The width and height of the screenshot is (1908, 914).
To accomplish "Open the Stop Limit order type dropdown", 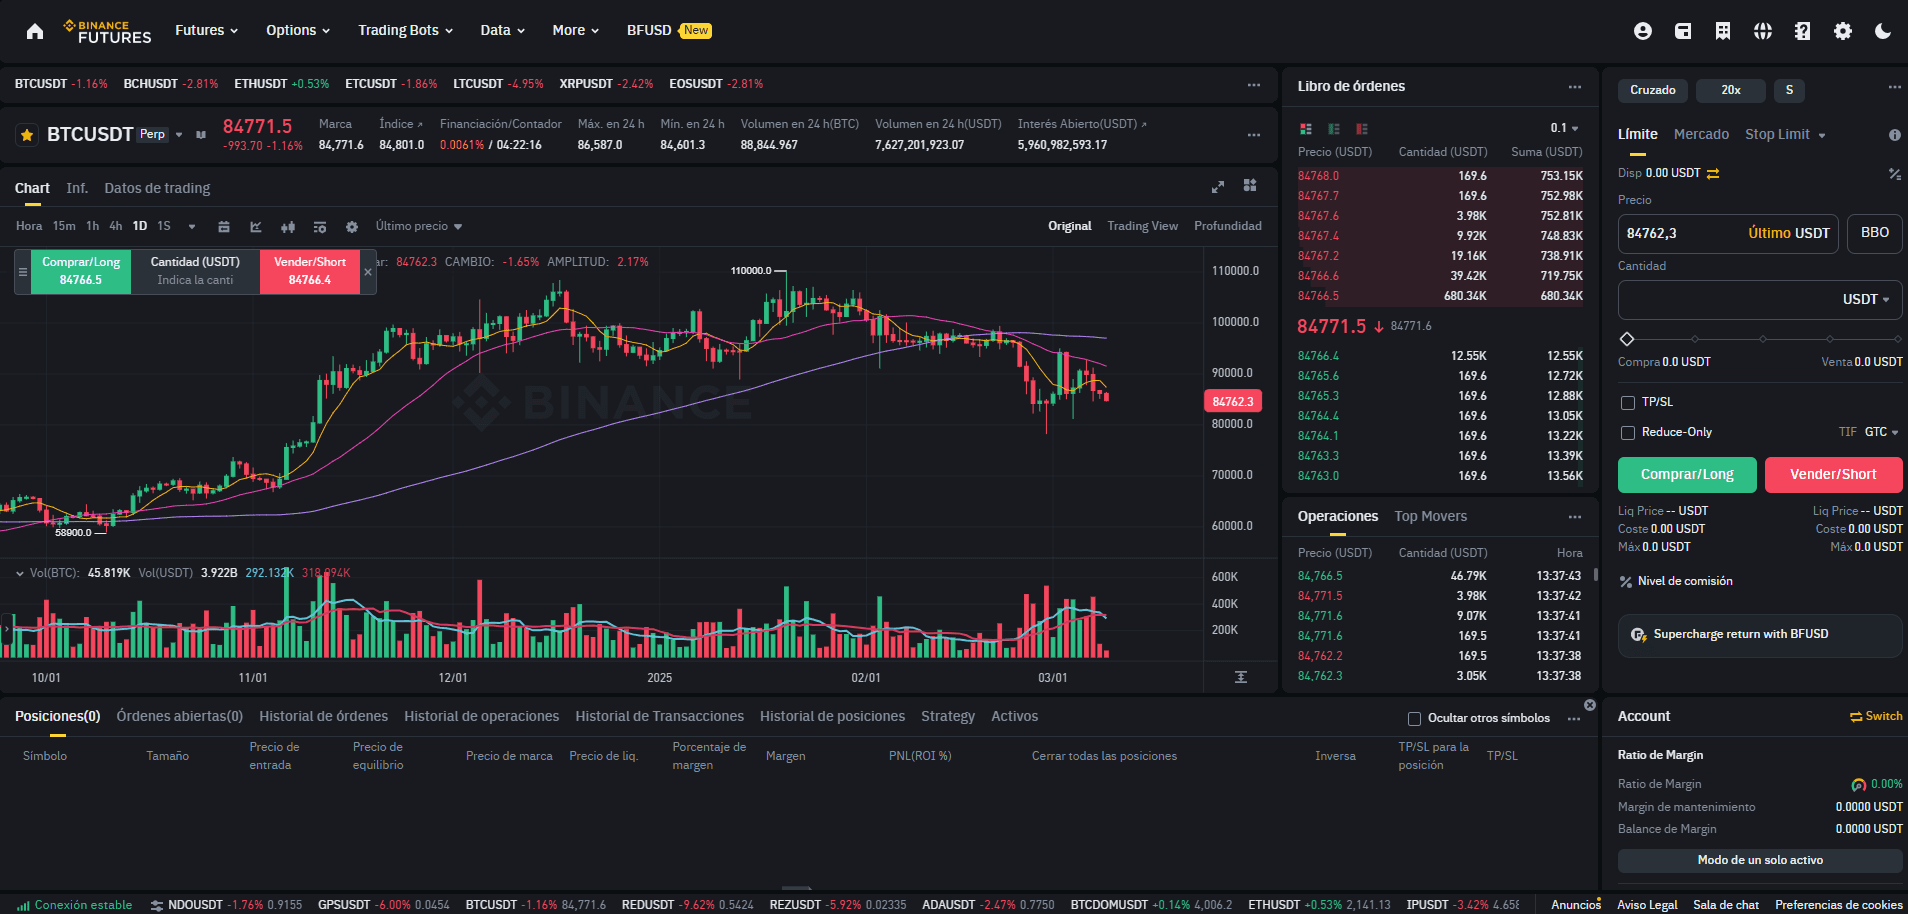I will 1785,135.
